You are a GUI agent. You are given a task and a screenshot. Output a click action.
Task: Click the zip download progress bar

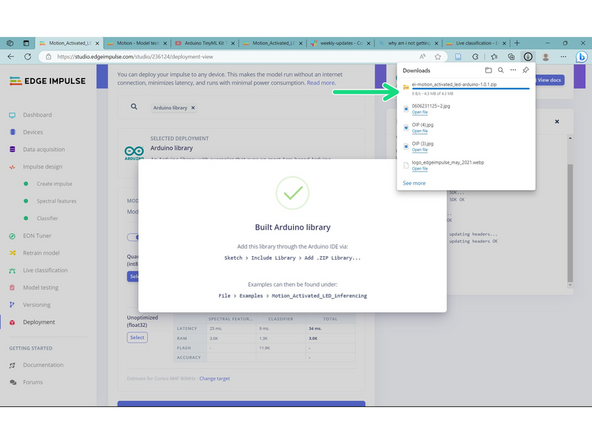point(470,88)
